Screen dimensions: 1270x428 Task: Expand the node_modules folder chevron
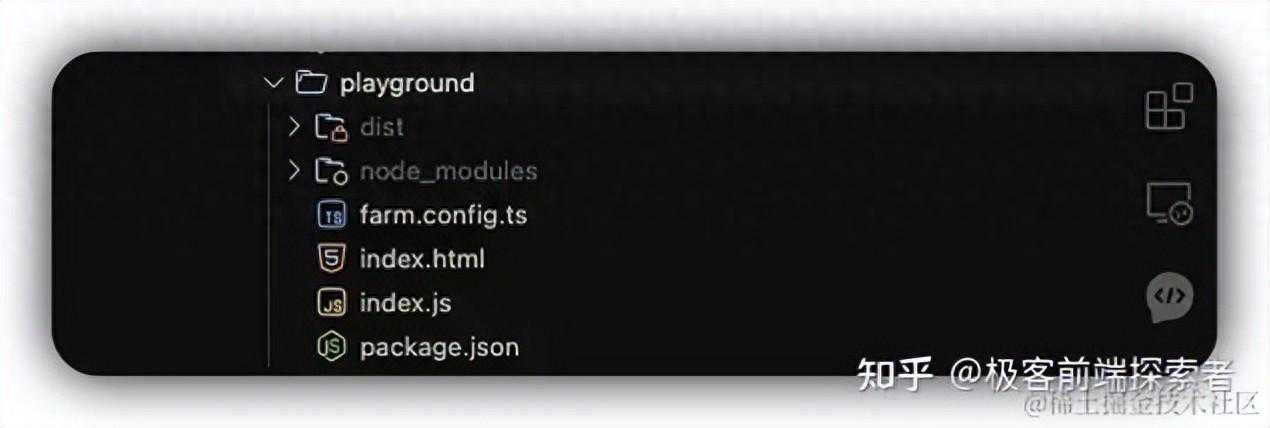click(x=294, y=171)
